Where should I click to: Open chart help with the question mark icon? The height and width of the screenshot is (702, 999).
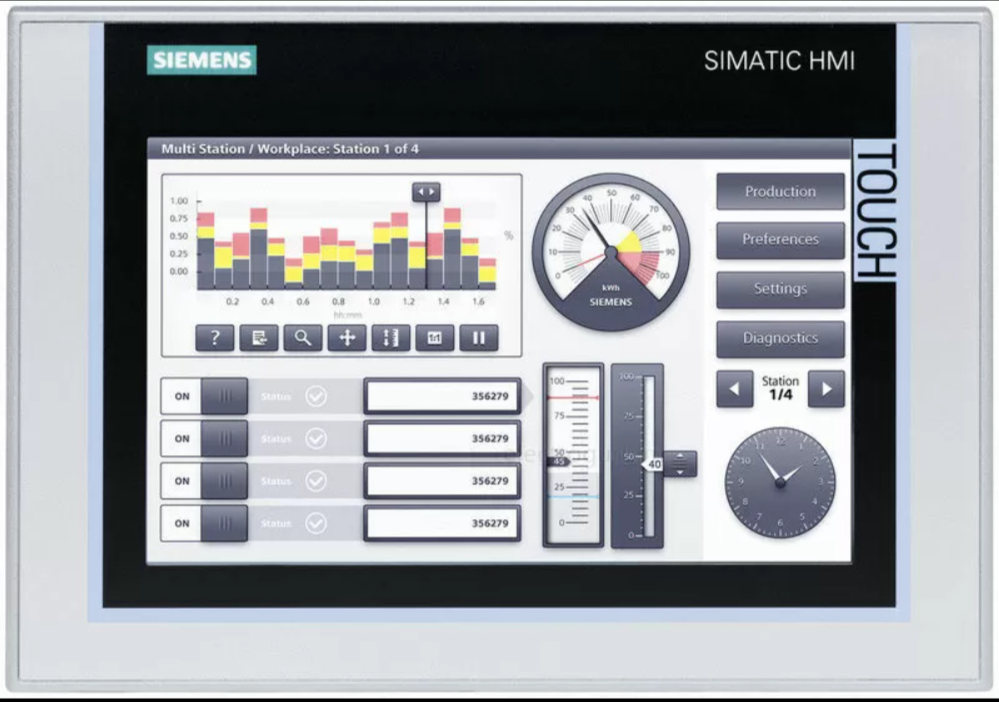point(215,338)
